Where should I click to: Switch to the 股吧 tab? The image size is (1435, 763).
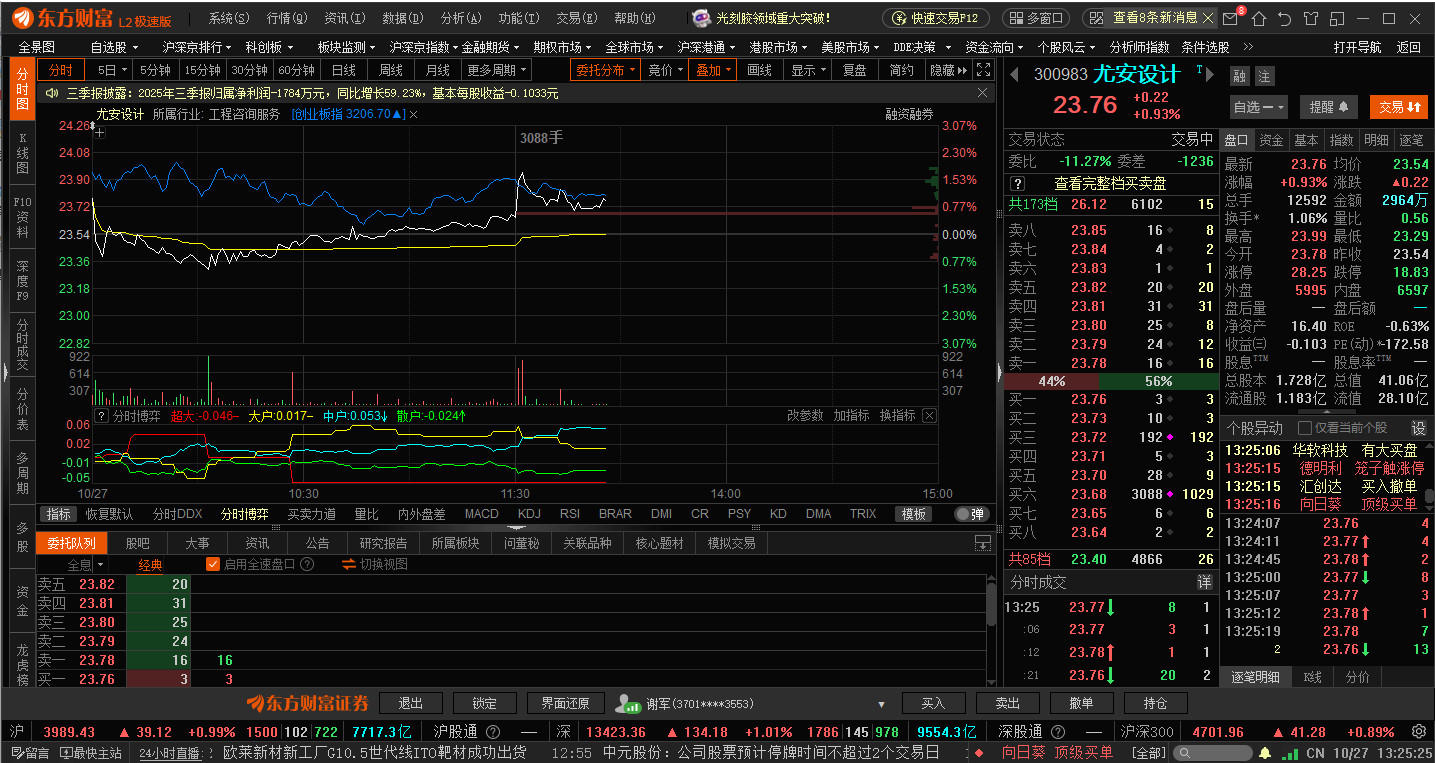click(x=137, y=543)
